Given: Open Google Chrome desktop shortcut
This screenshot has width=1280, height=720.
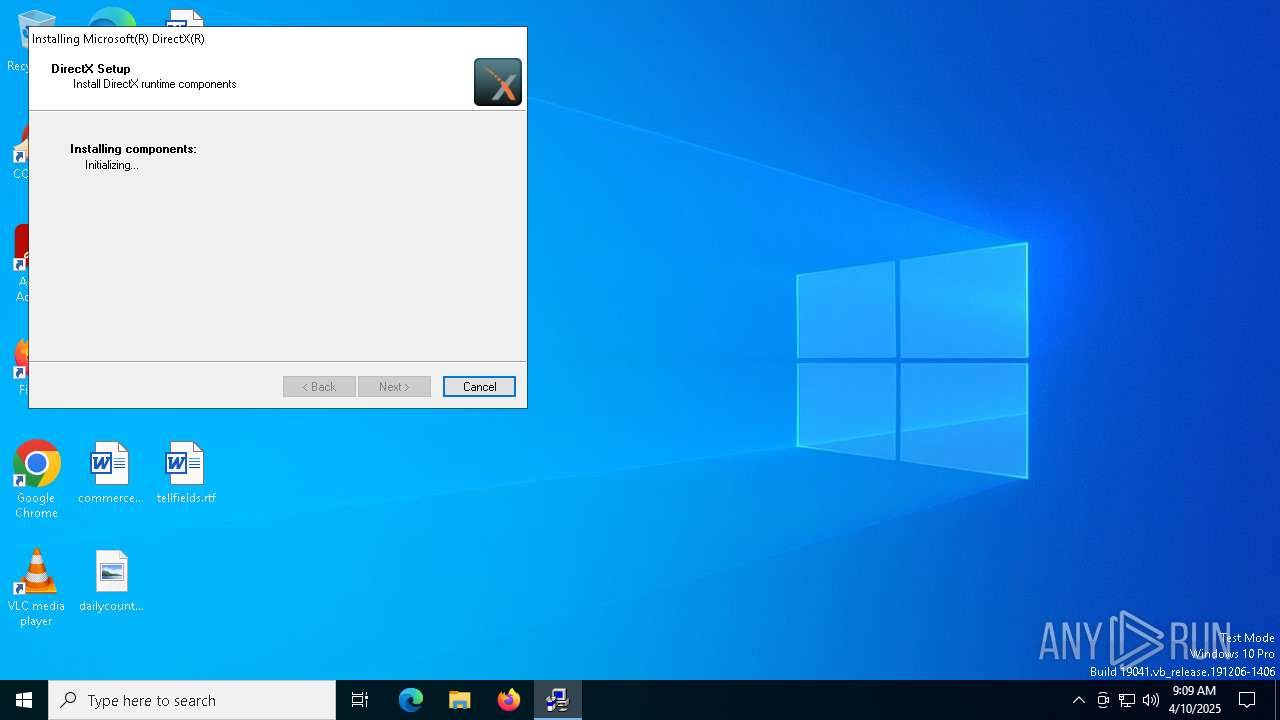Looking at the screenshot, I should (x=36, y=479).
